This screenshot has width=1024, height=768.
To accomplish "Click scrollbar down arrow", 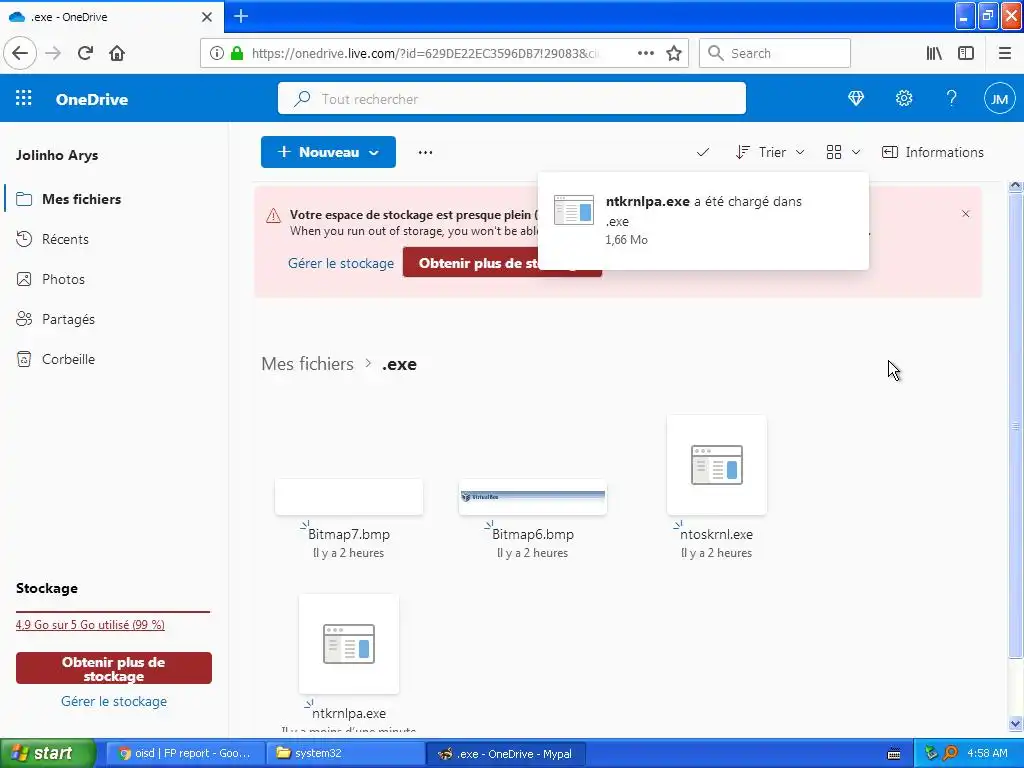I will 1015,724.
